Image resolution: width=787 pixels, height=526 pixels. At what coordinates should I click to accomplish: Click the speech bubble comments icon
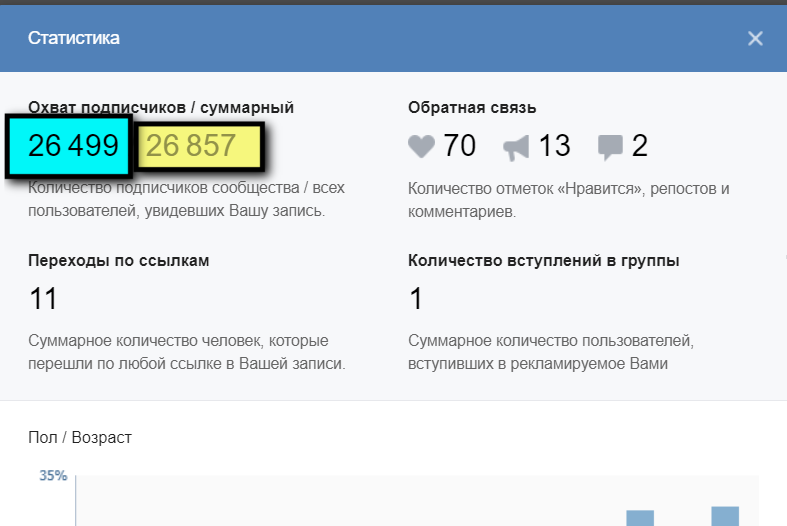click(610, 147)
